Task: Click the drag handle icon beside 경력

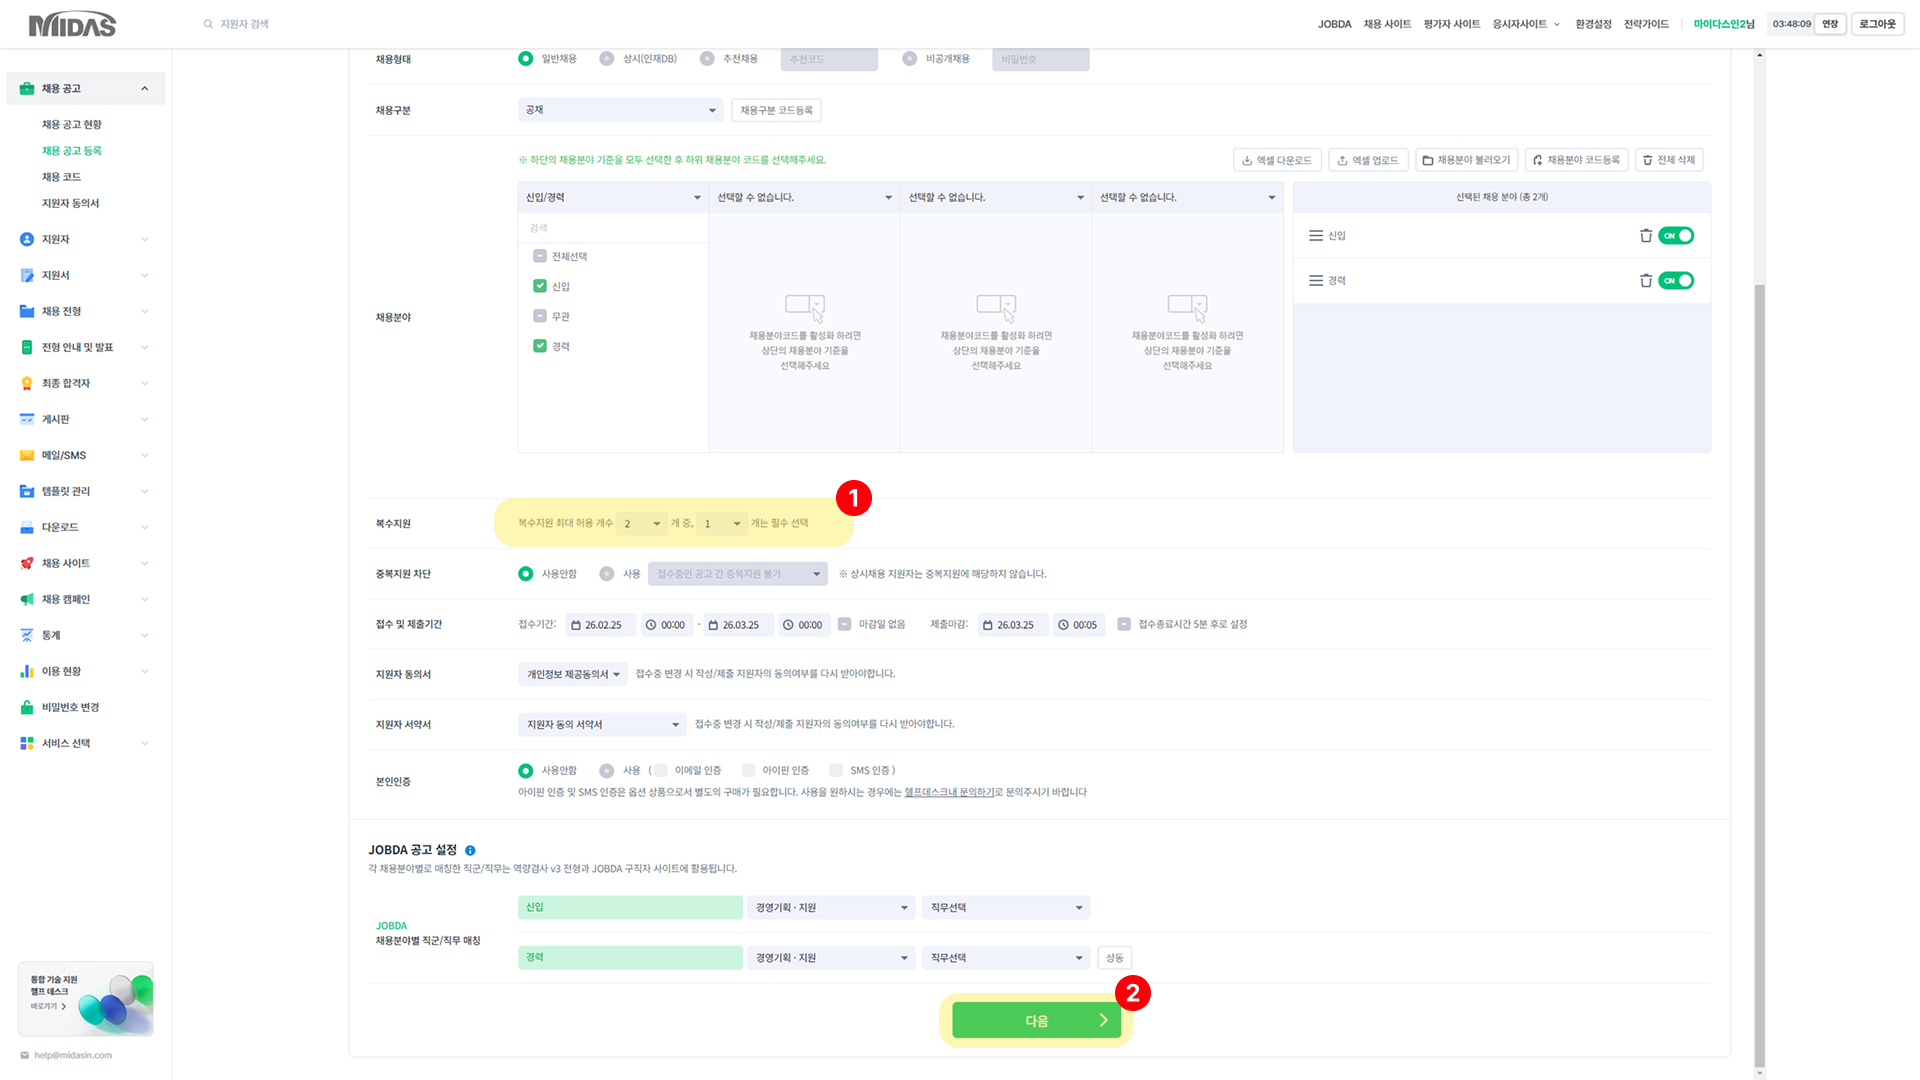Action: coord(1316,281)
